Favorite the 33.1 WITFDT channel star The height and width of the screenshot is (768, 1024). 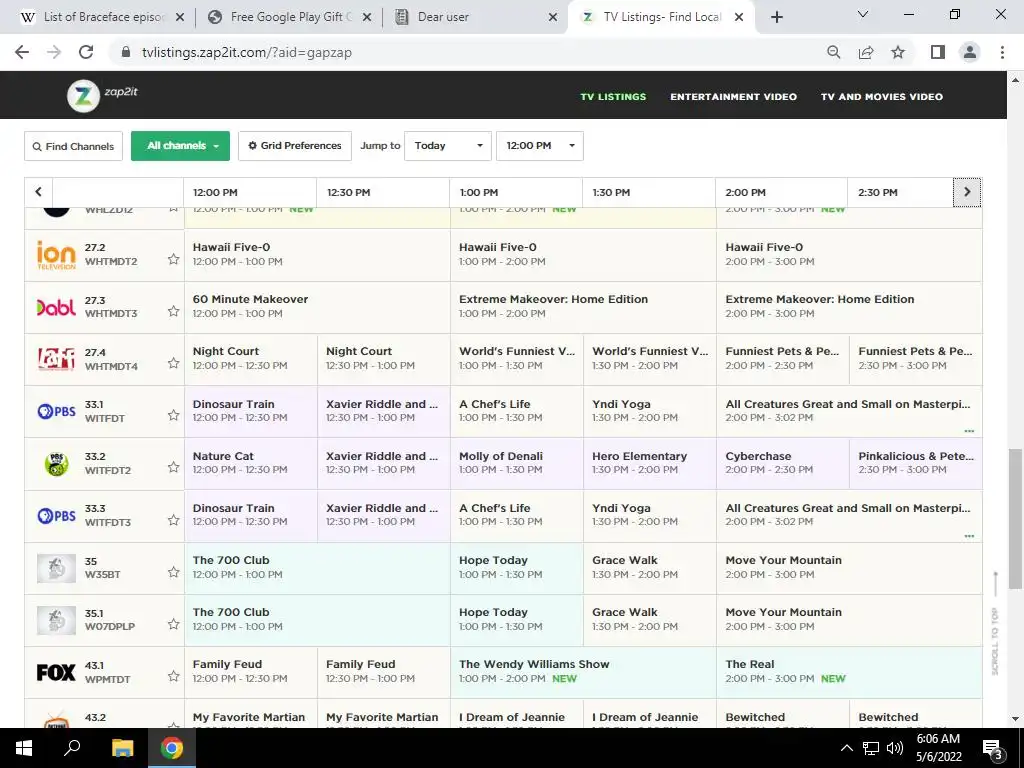point(173,415)
